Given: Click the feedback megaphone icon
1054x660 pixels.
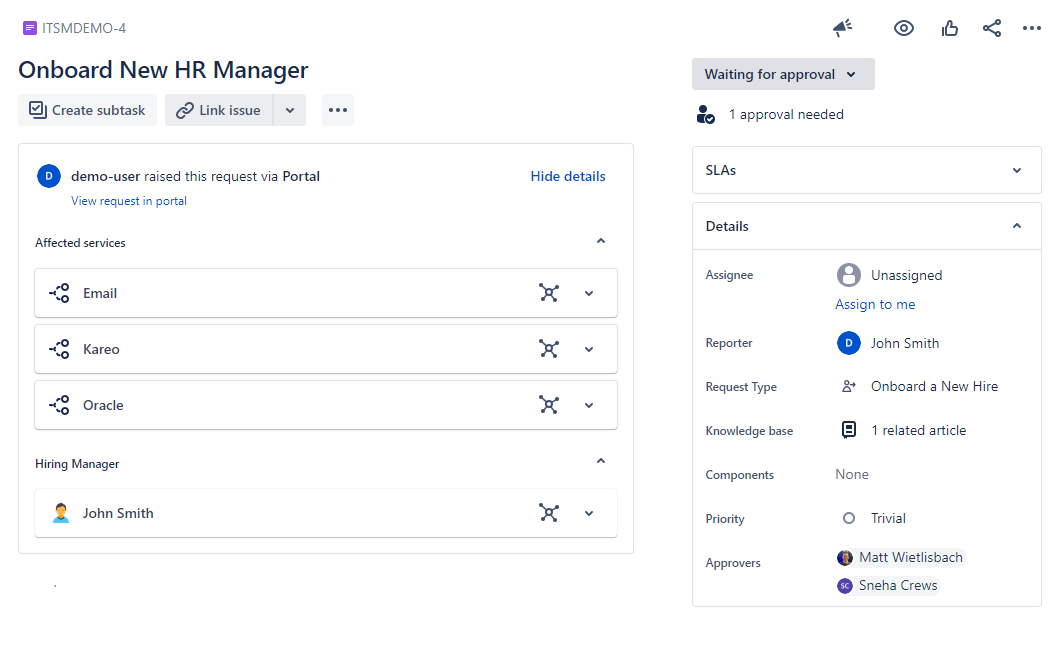Looking at the screenshot, I should [x=842, y=28].
